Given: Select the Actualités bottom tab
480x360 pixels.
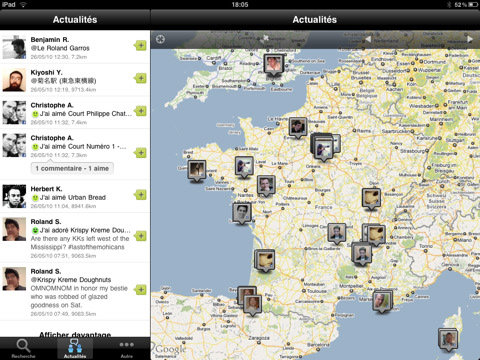Looking at the screenshot, I should [75, 348].
